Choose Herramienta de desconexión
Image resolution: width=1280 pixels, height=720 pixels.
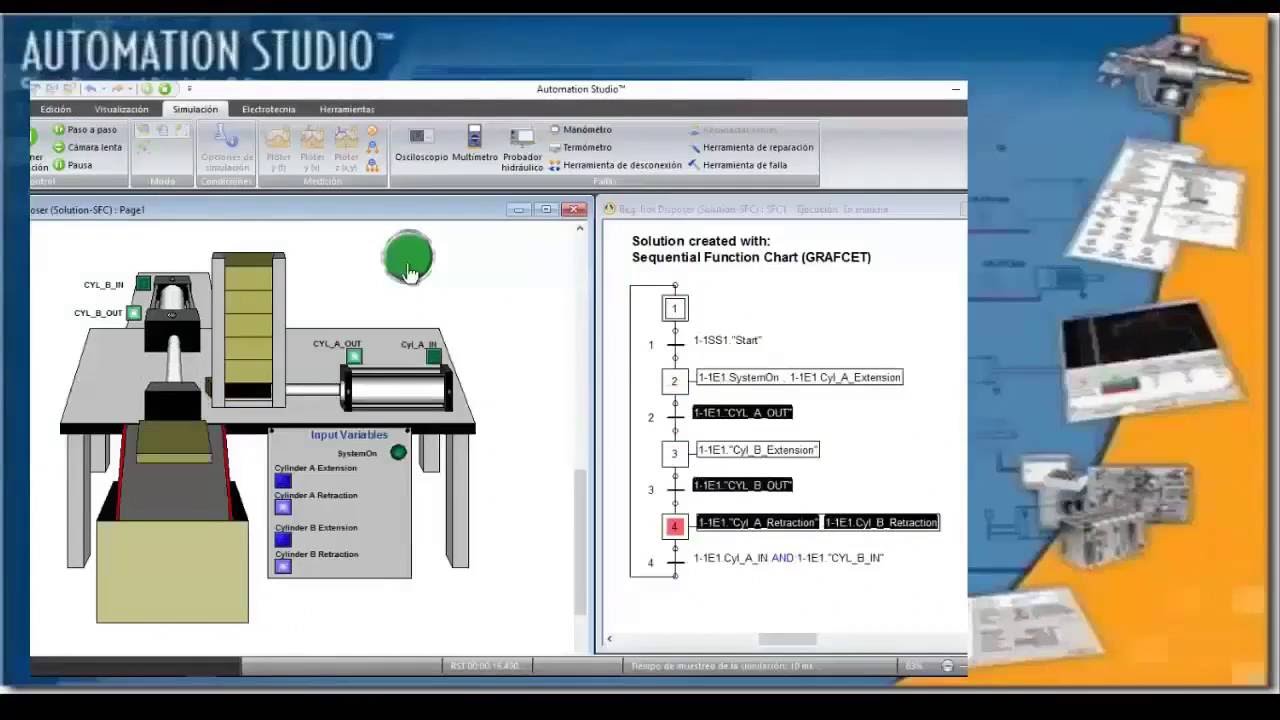(x=615, y=165)
